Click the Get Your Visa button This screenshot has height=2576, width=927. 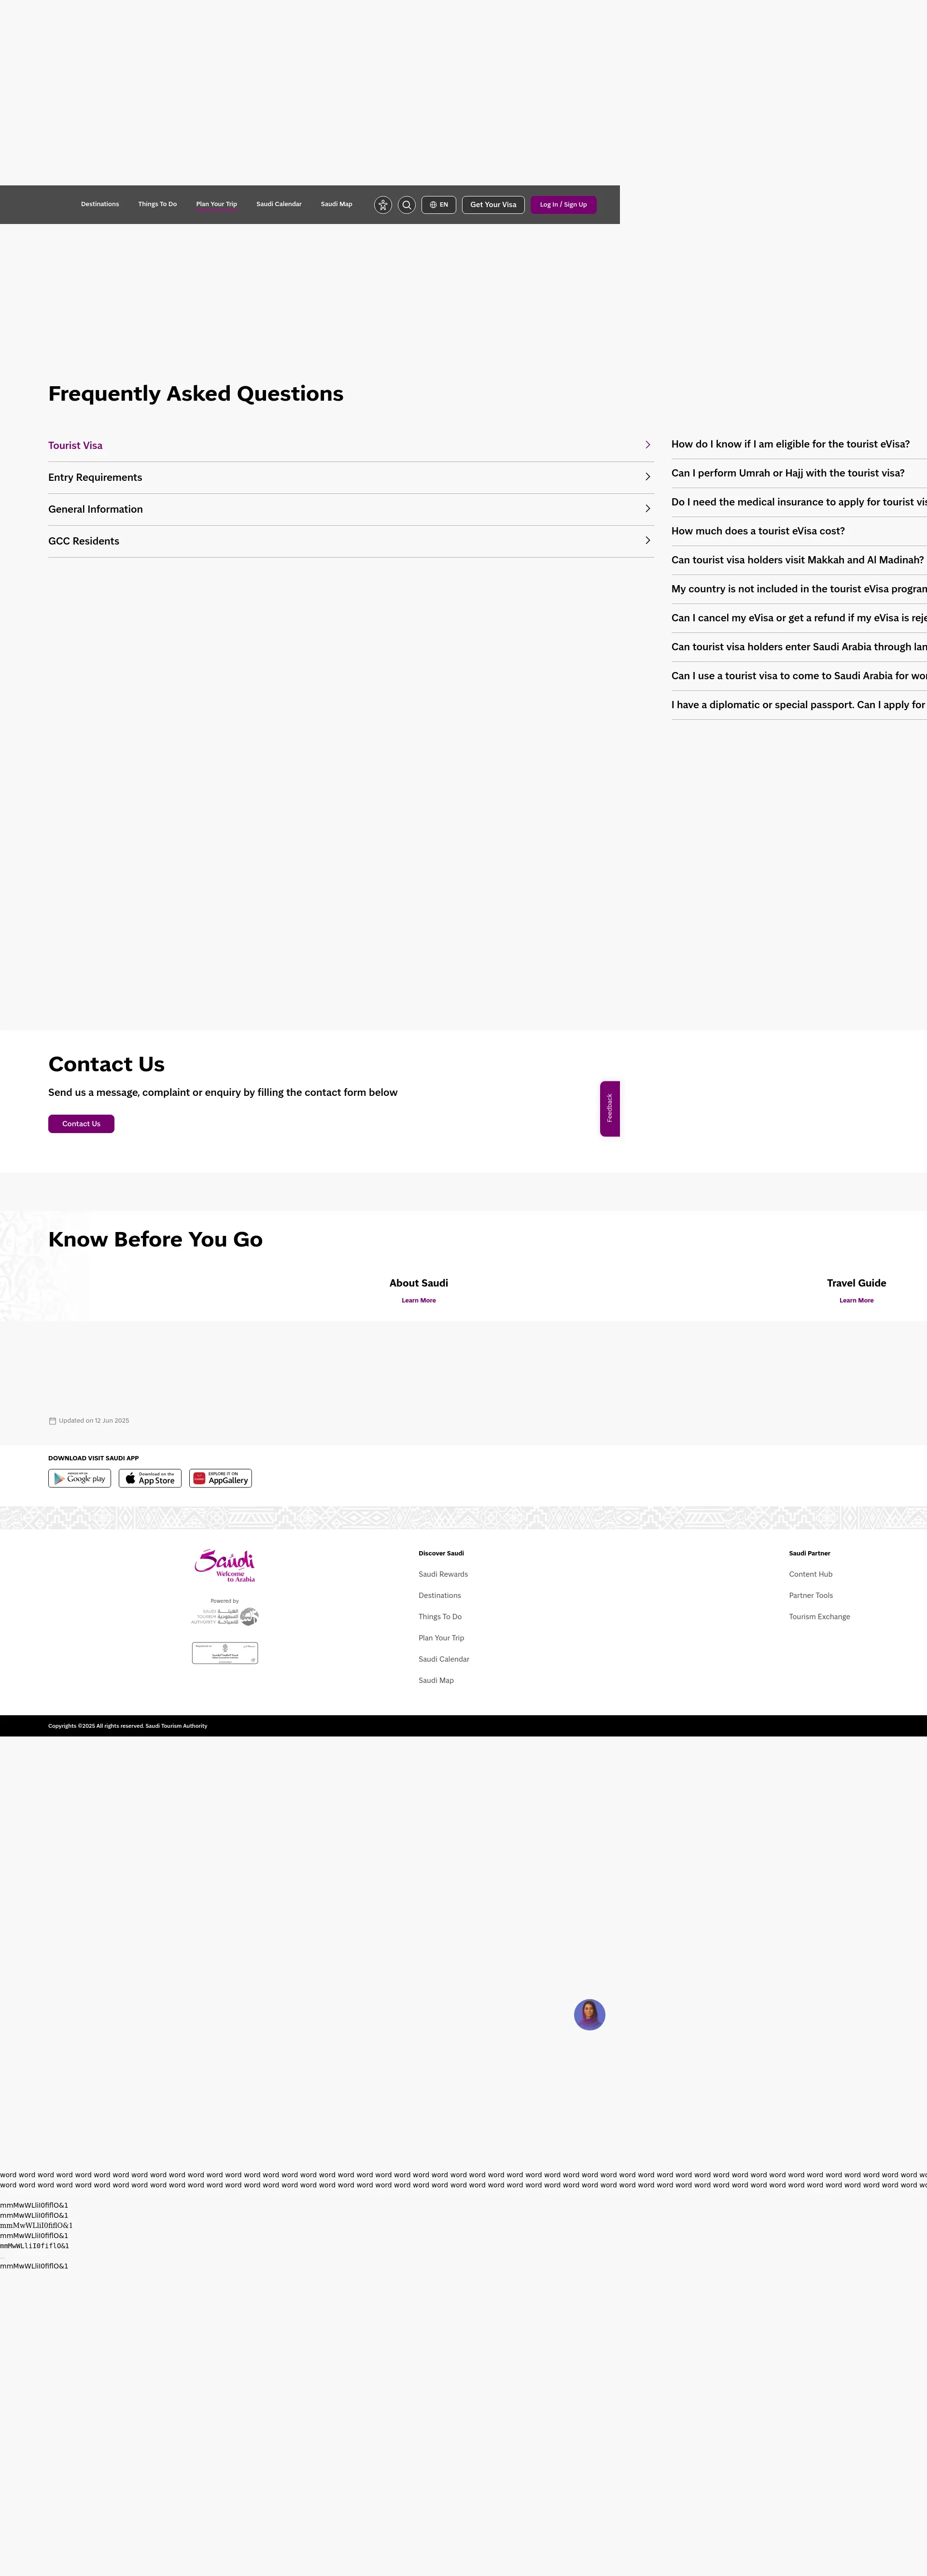[x=493, y=205]
